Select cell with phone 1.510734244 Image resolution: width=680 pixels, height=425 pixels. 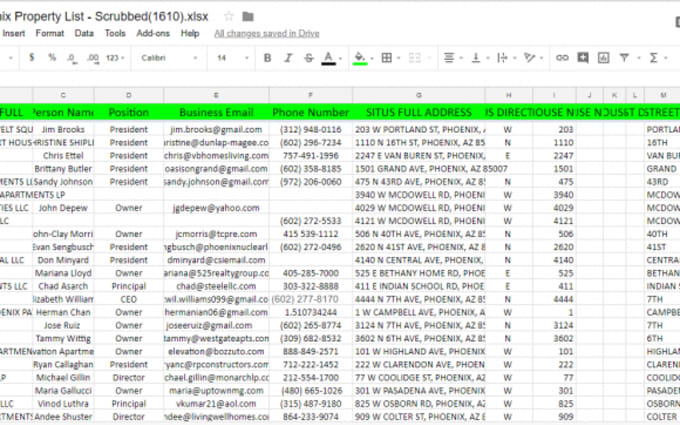click(311, 312)
